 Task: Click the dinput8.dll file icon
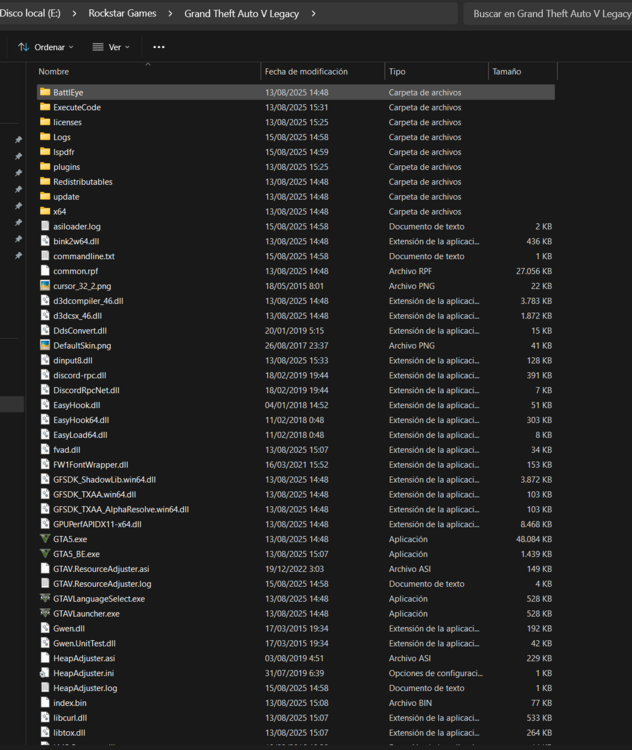(x=45, y=360)
